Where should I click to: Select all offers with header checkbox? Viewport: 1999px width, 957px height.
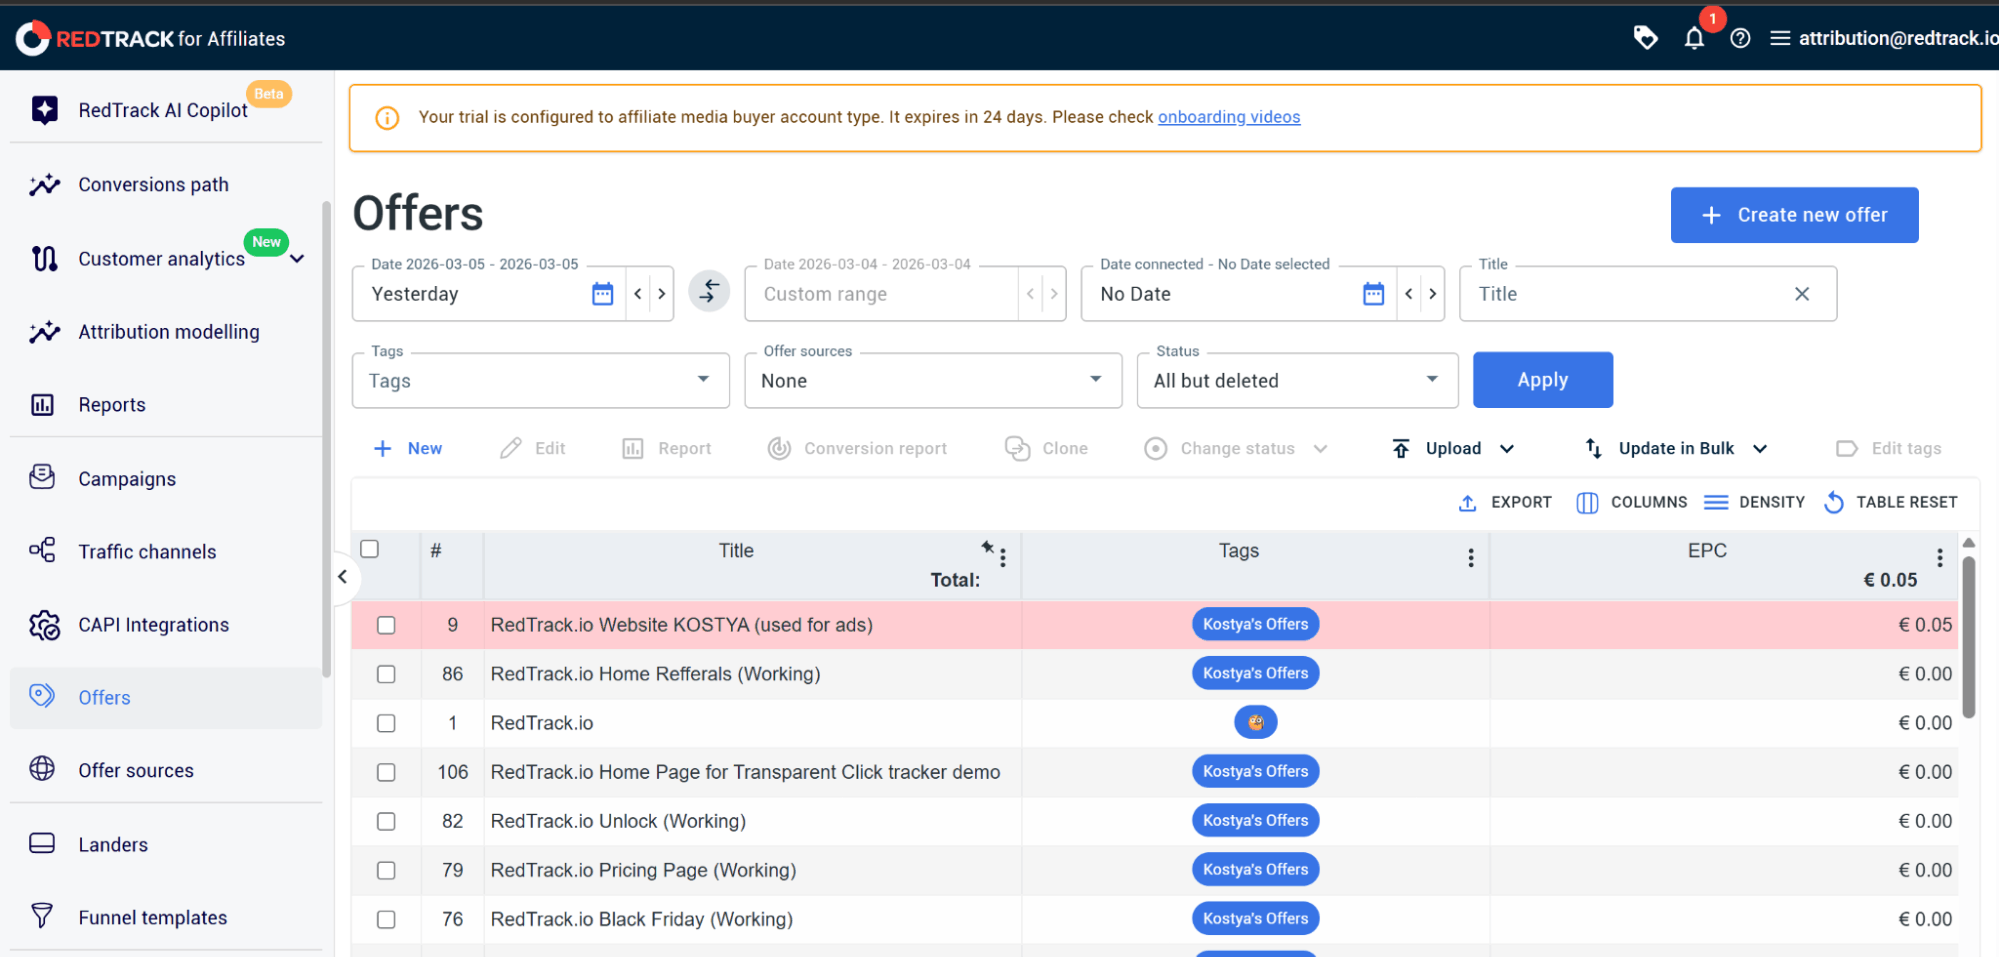(370, 549)
